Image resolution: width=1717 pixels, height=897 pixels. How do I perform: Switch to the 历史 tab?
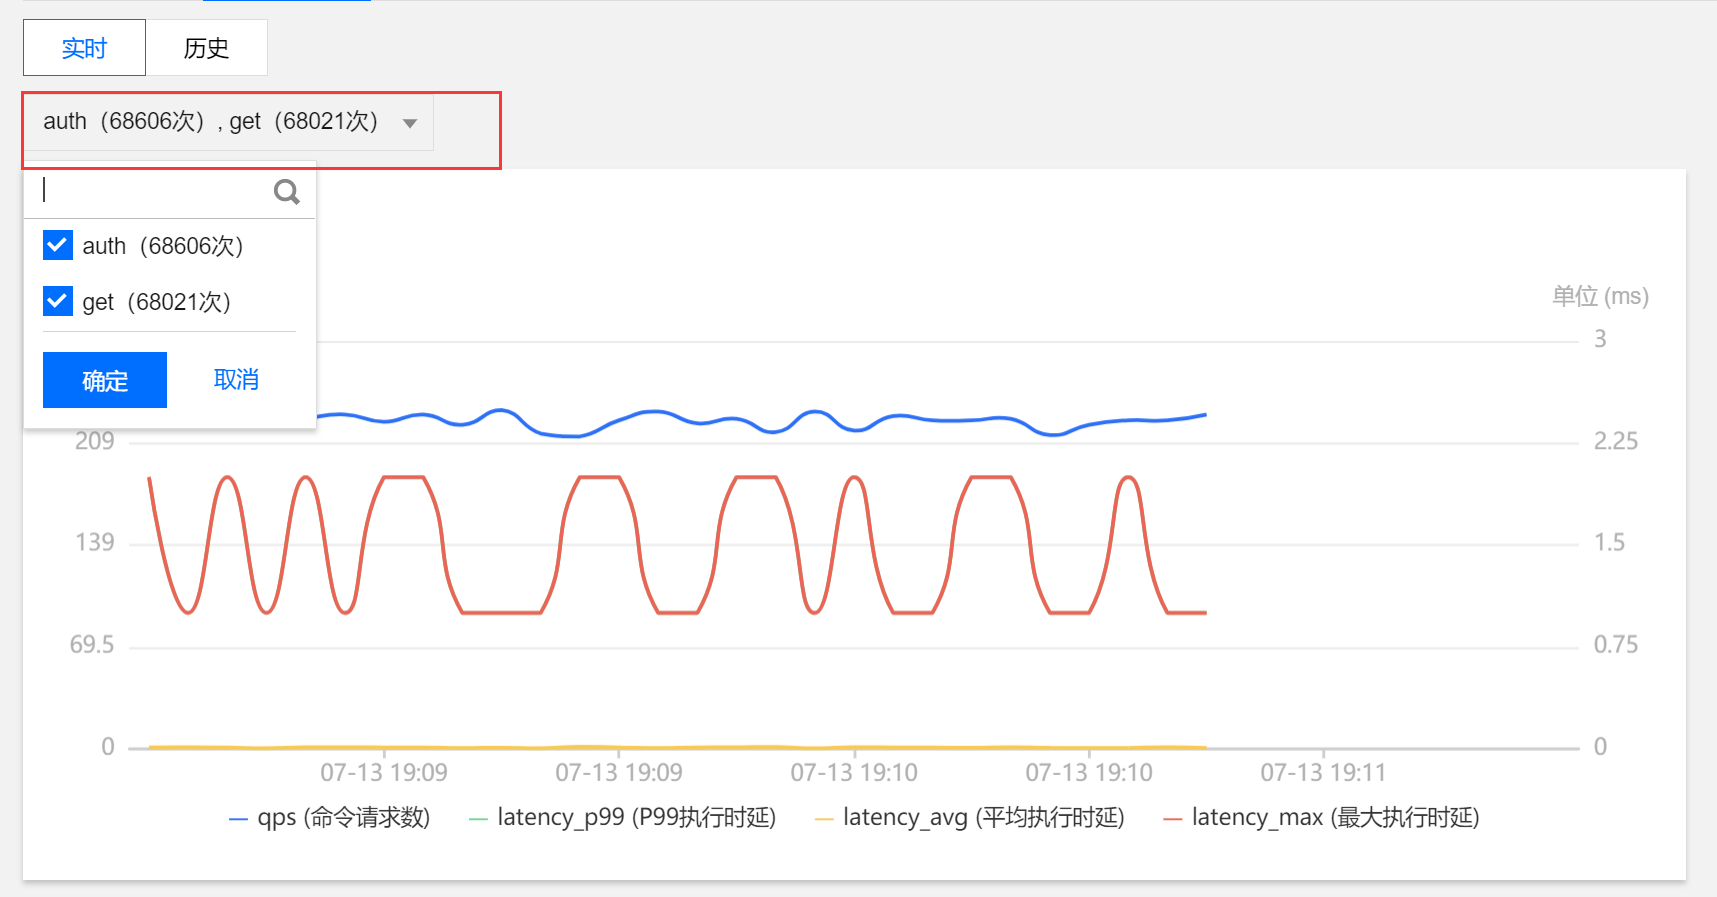206,48
